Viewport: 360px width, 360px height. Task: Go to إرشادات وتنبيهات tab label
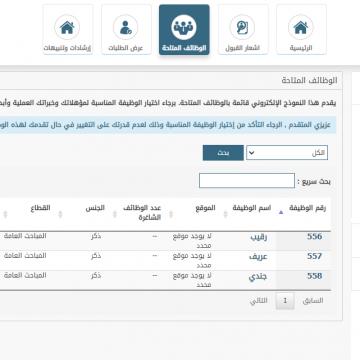coord(67,48)
